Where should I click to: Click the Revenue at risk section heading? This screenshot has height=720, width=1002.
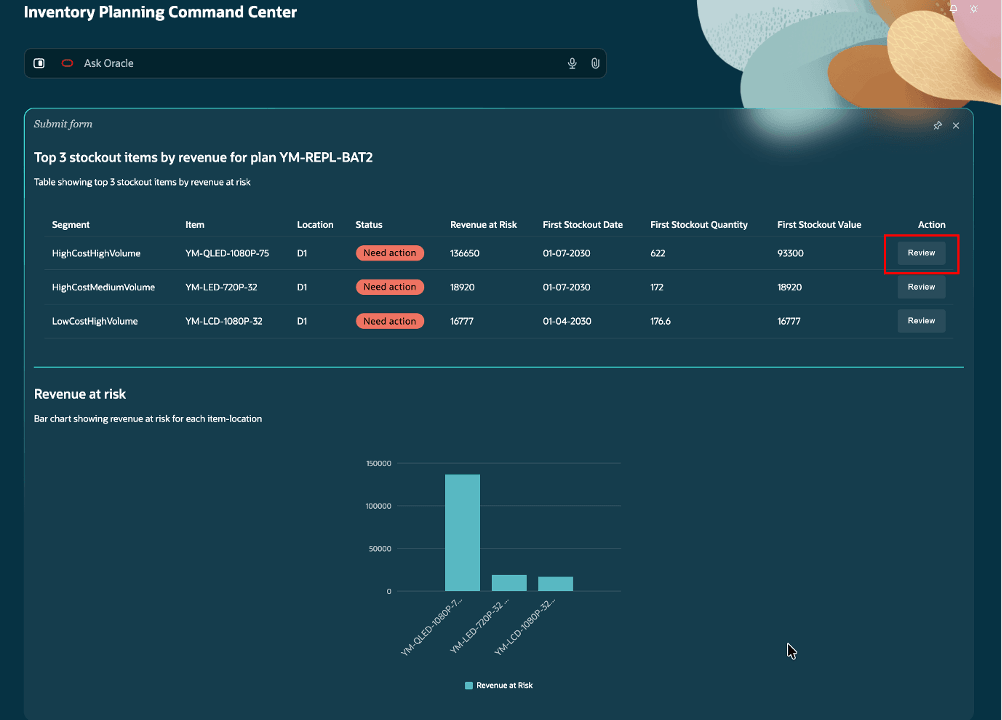[x=80, y=394]
